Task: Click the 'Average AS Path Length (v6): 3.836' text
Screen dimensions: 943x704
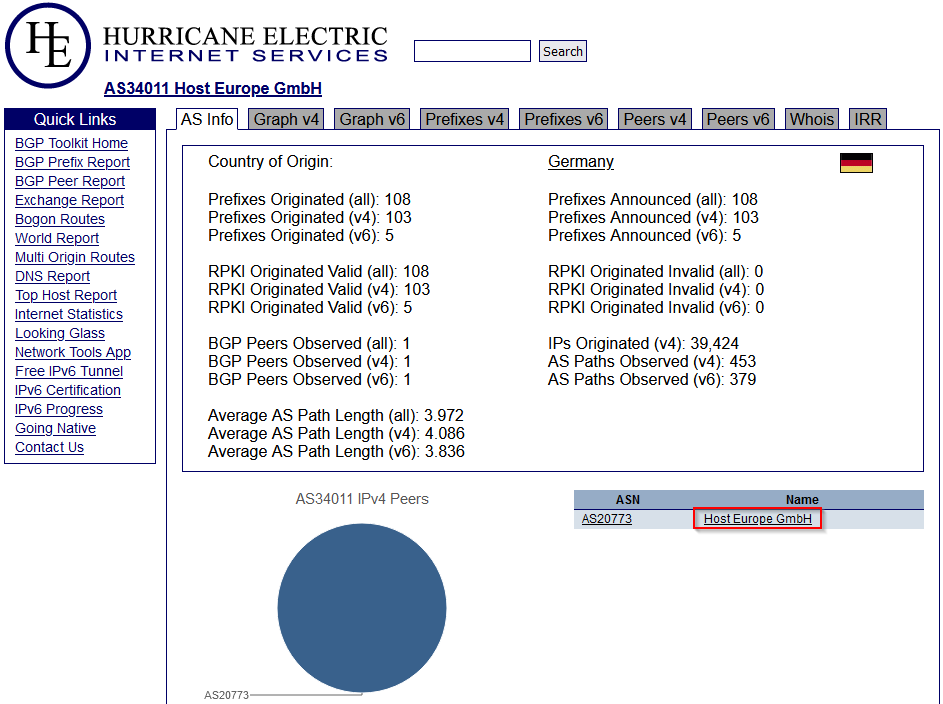Action: point(336,452)
